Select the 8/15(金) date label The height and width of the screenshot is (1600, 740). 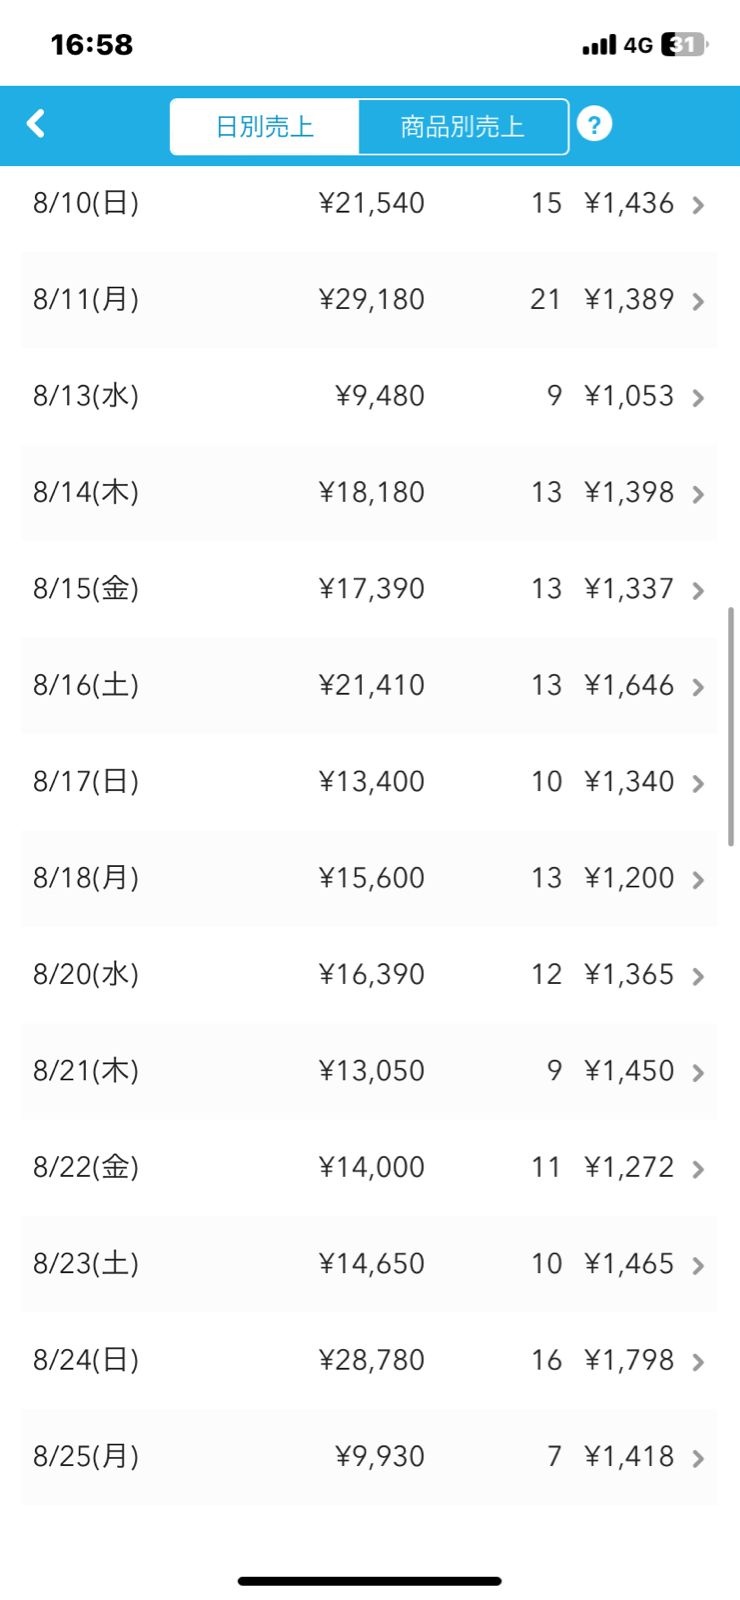click(86, 589)
